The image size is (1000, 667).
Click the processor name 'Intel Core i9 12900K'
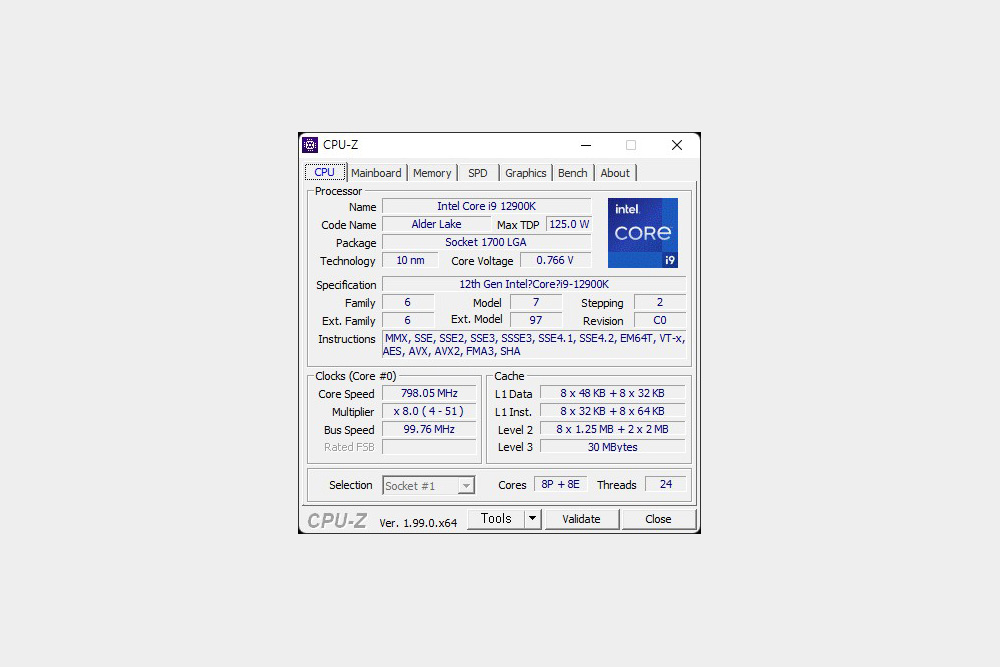pyautogui.click(x=487, y=207)
